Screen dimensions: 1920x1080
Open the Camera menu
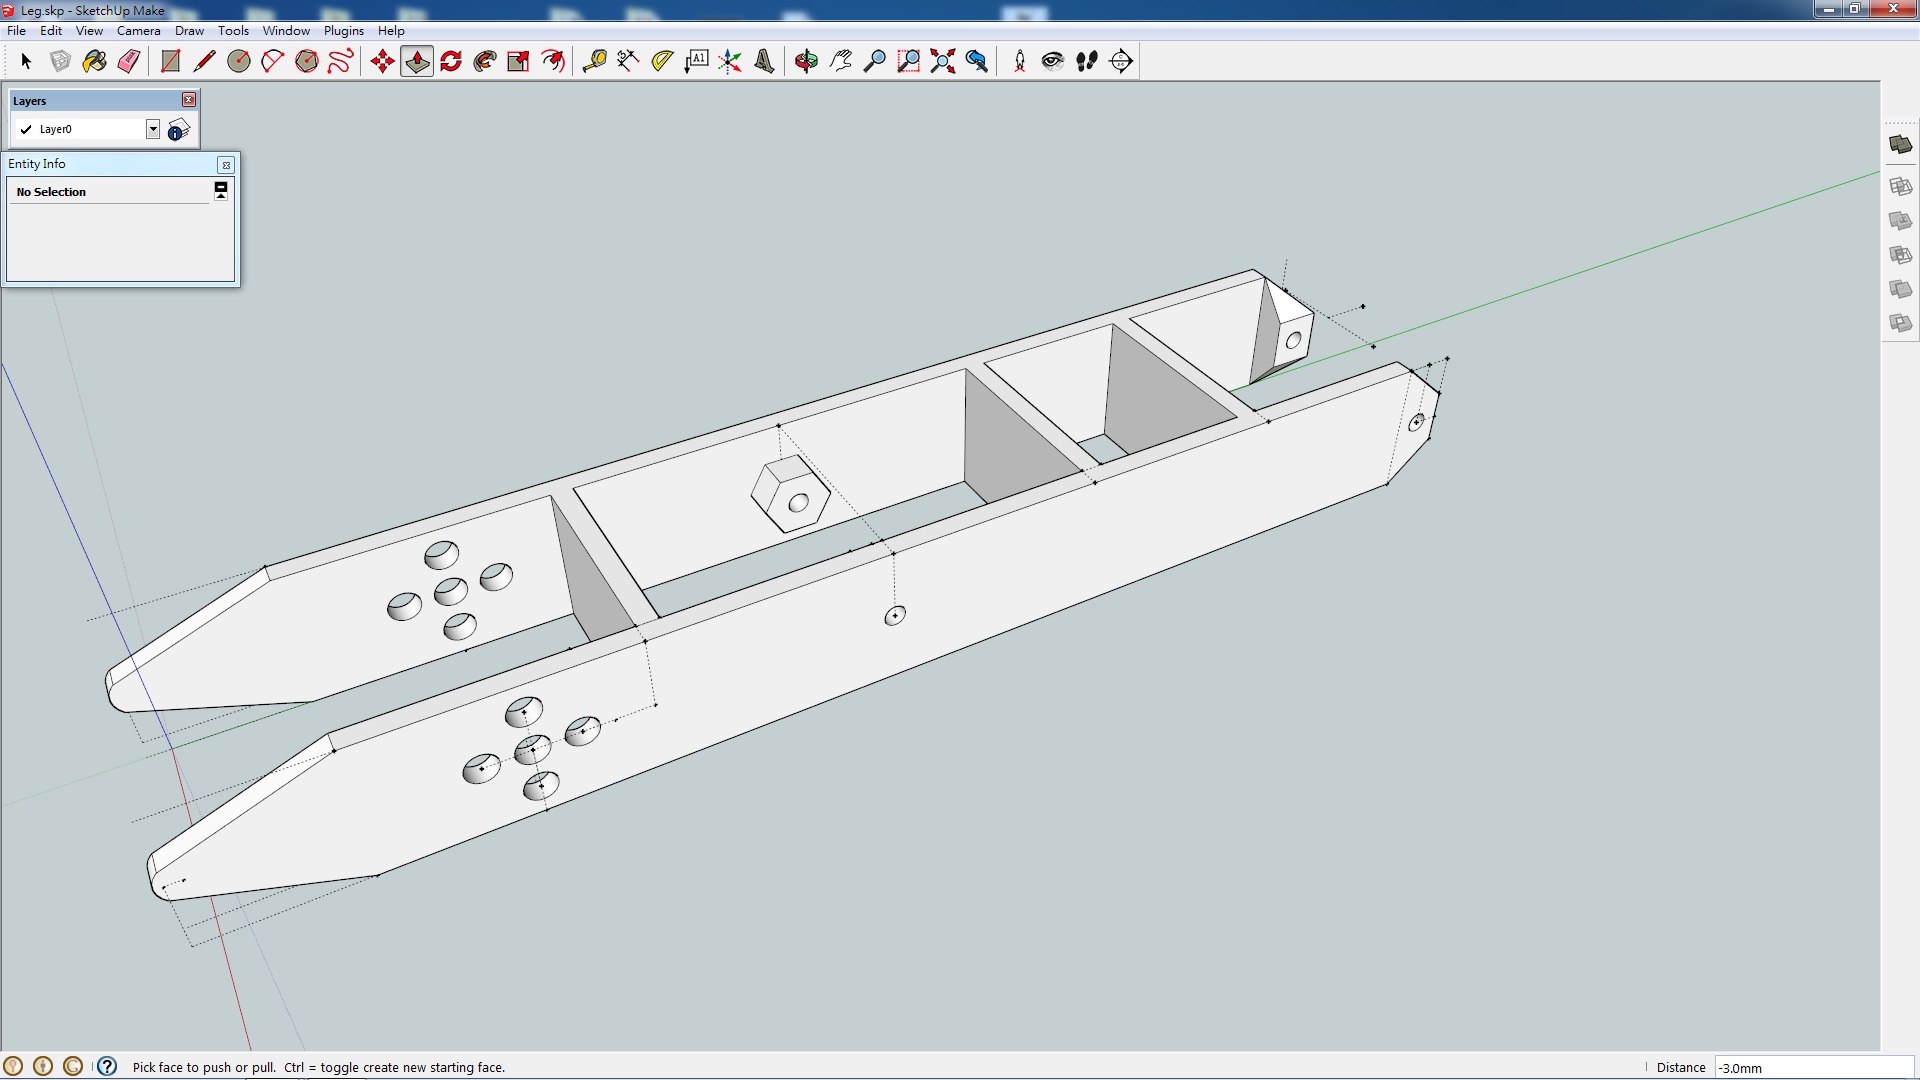coord(138,31)
